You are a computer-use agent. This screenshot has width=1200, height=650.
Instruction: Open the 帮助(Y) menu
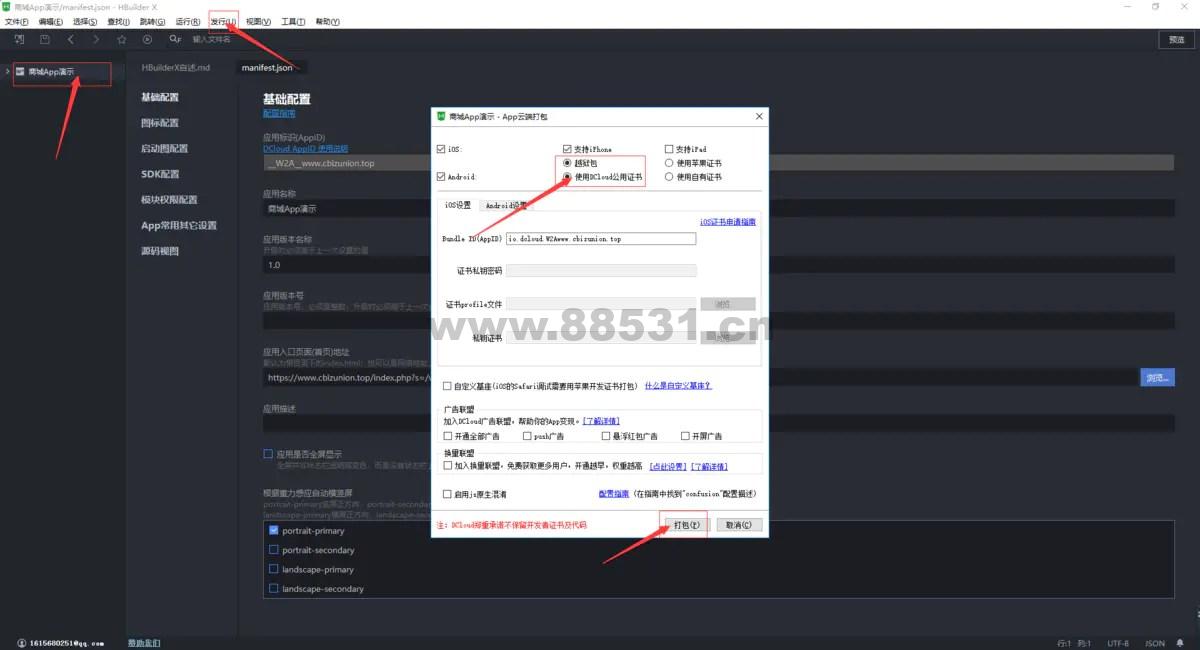click(328, 21)
